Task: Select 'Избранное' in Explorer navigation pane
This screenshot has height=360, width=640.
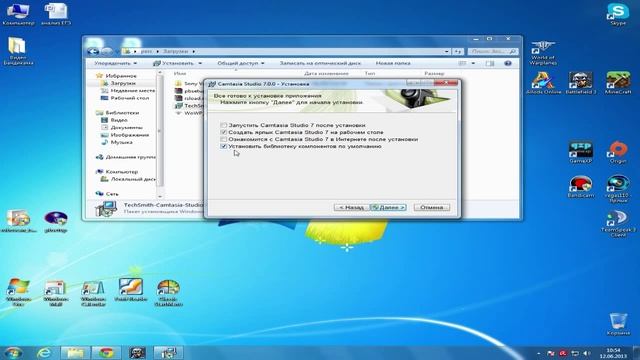Action: [121, 76]
